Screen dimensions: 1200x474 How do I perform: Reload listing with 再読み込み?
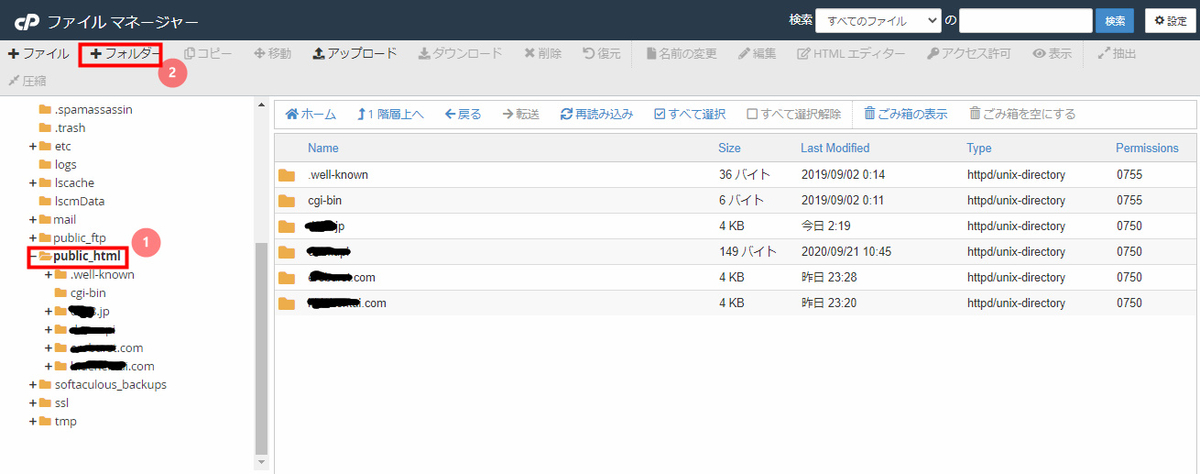[x=597, y=114]
